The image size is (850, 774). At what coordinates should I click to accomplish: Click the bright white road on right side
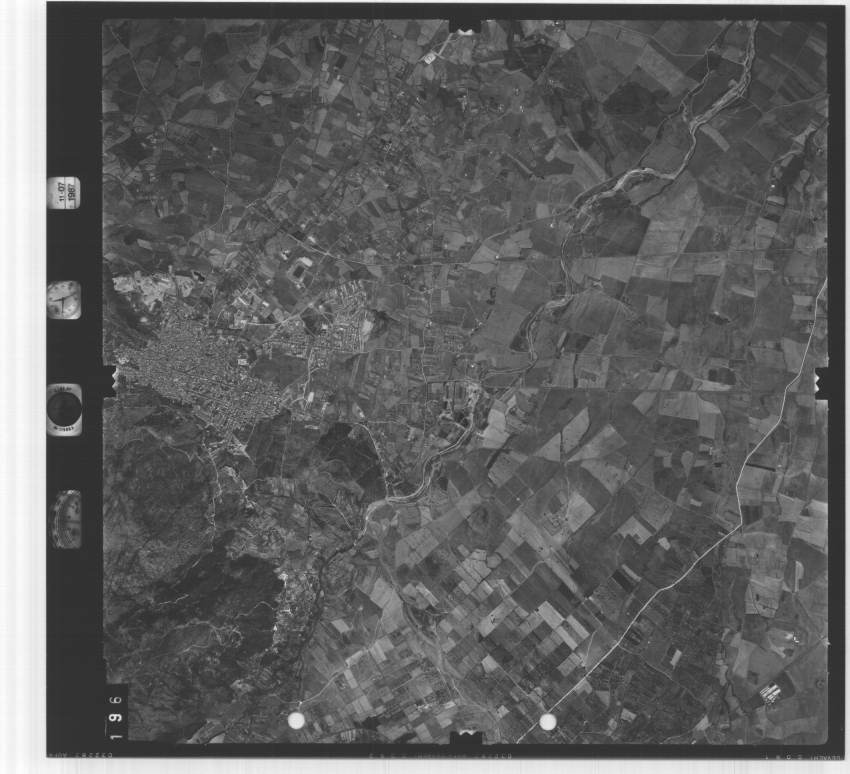(x=762, y=440)
